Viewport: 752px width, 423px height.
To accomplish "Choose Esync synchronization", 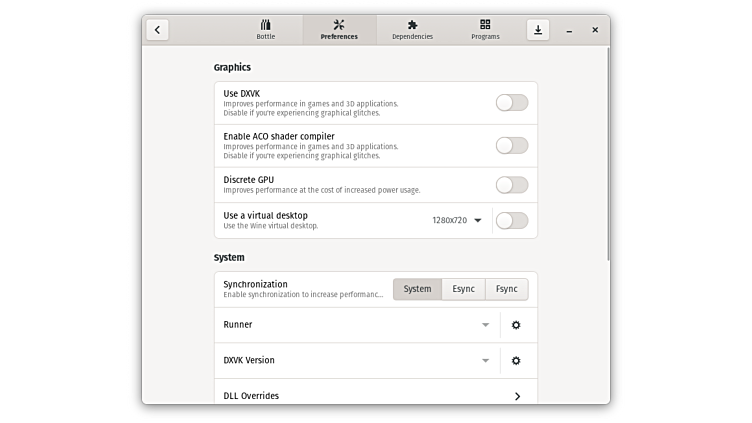I will pos(463,289).
